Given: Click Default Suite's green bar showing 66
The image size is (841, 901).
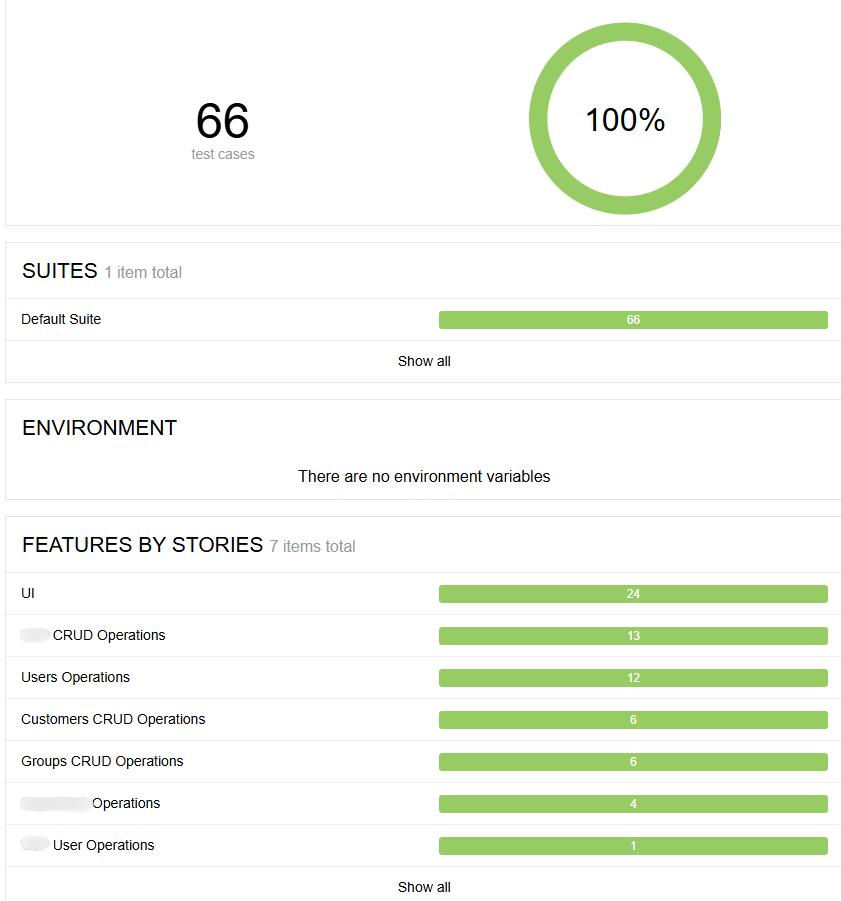Looking at the screenshot, I should pos(633,320).
